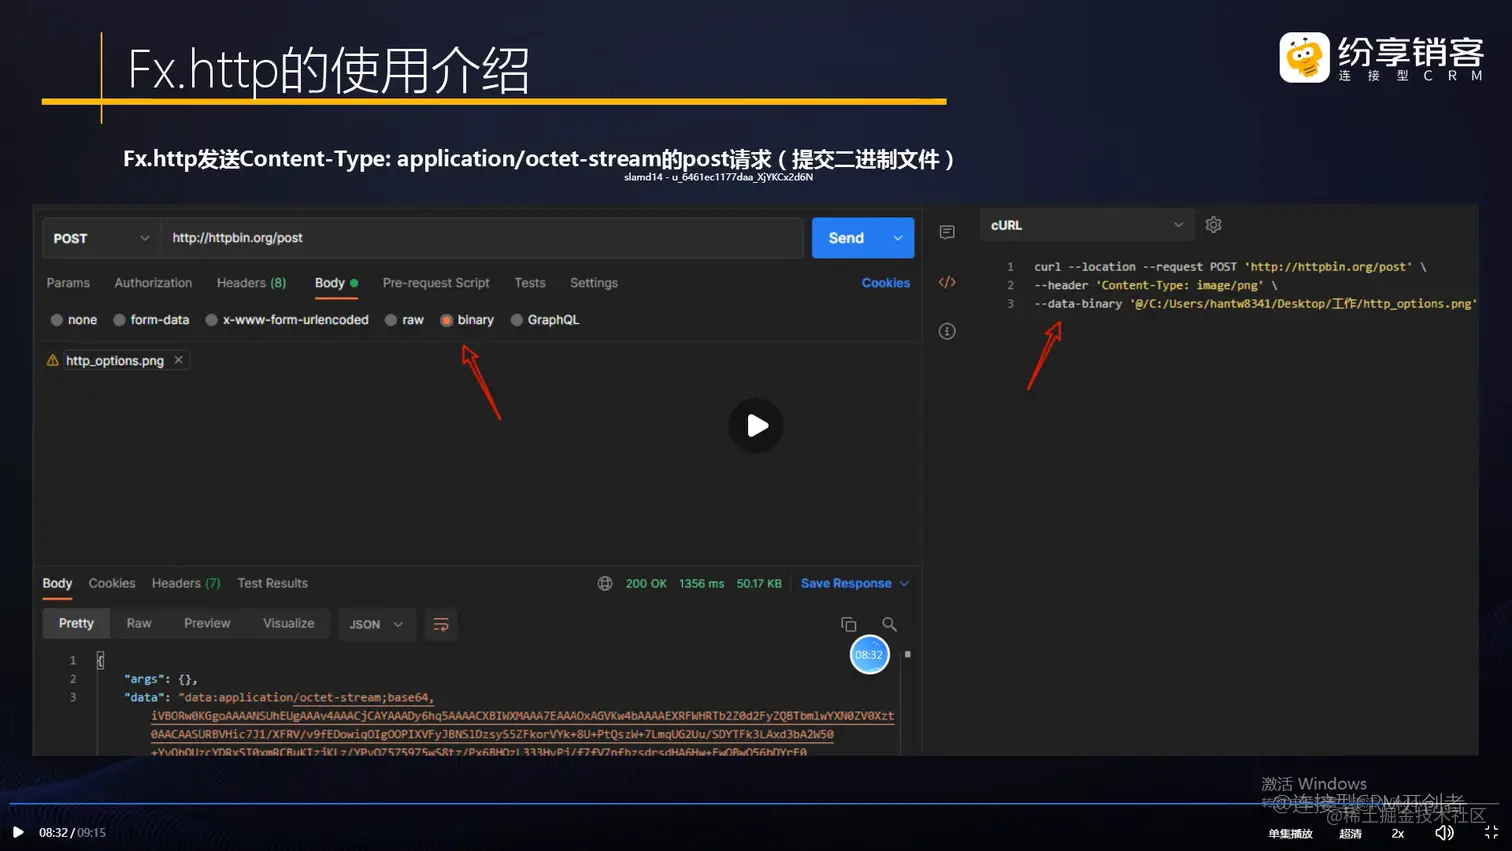Click the code snippet </> icon
Viewport: 1512px width, 851px height.
tap(947, 282)
